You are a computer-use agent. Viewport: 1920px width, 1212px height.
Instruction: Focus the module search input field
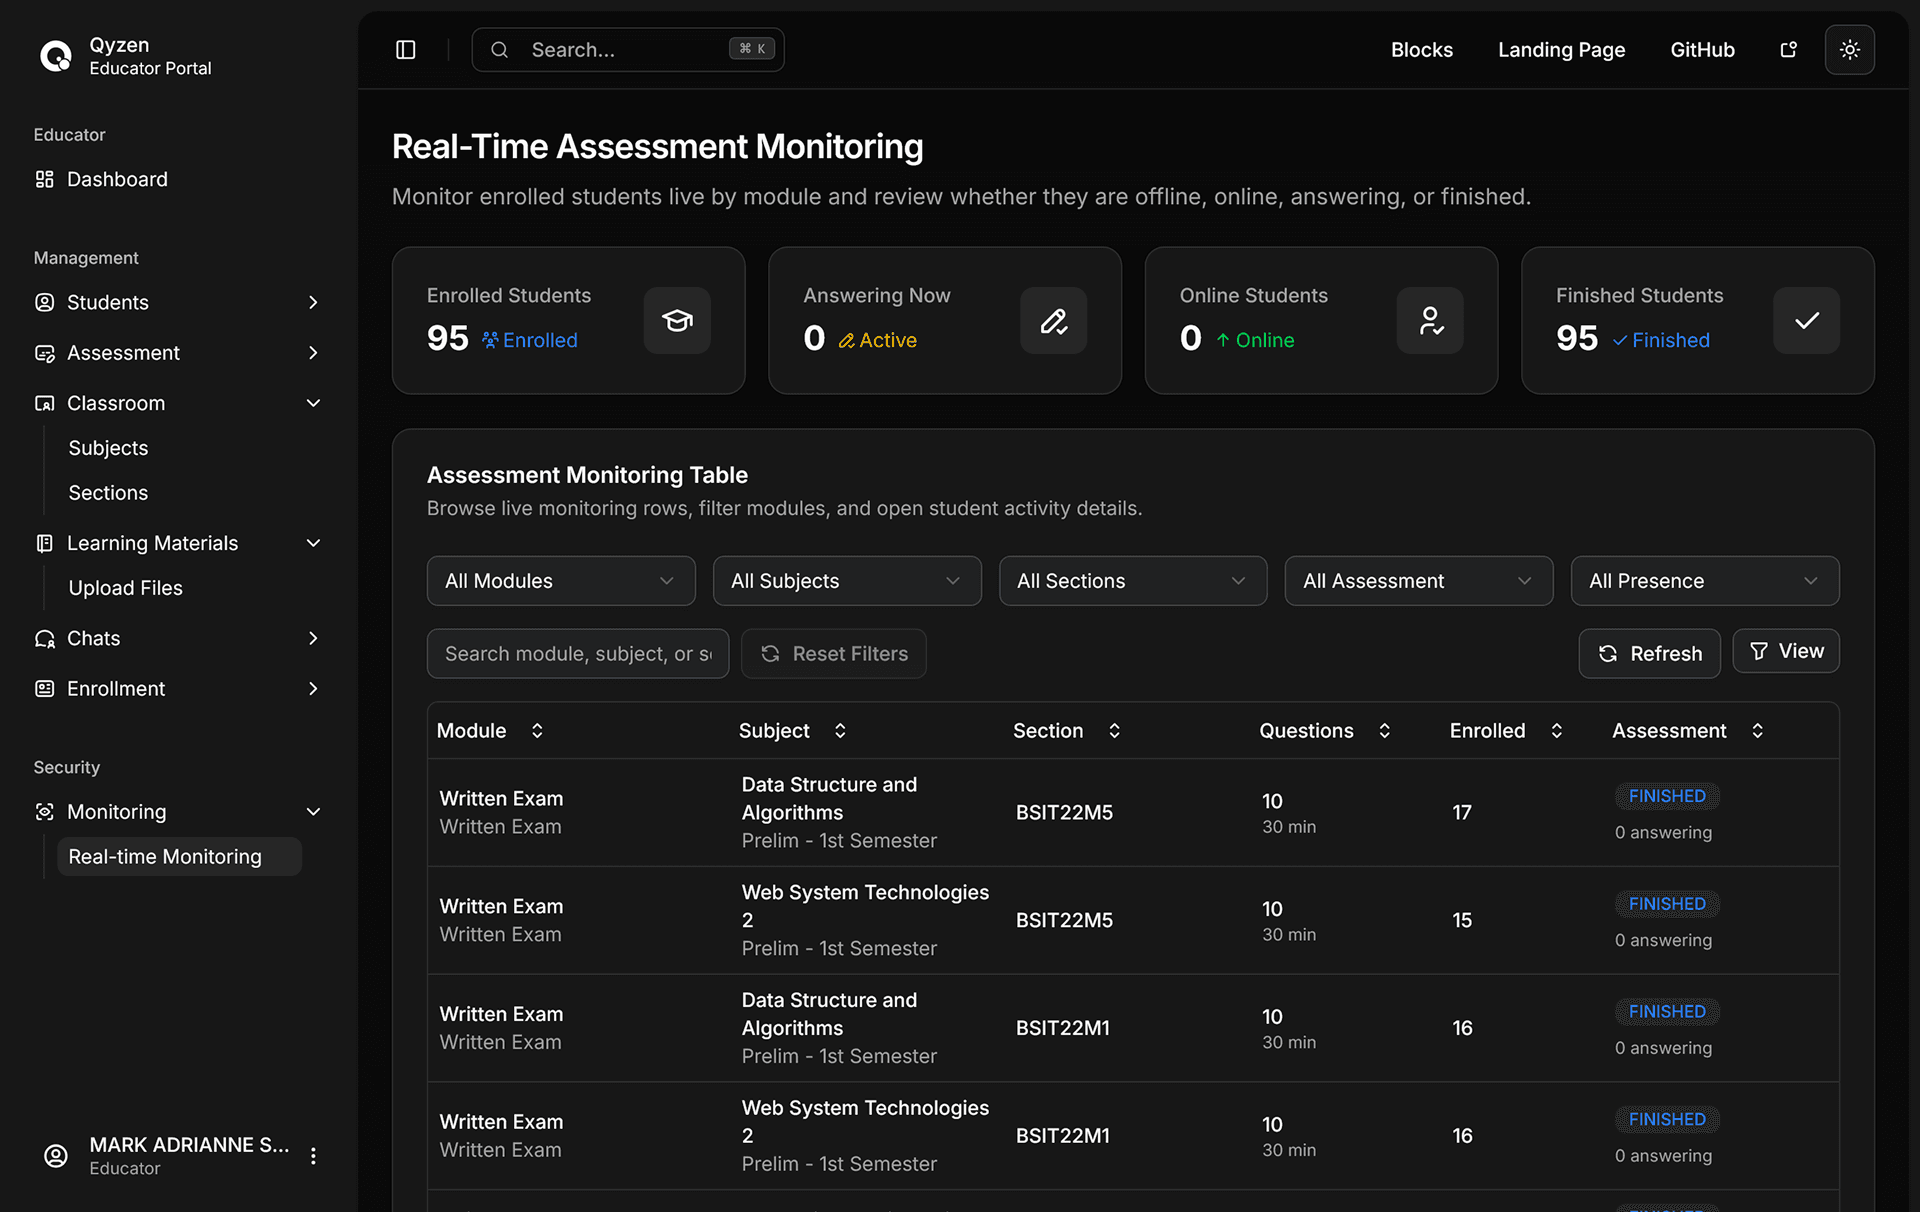click(578, 654)
